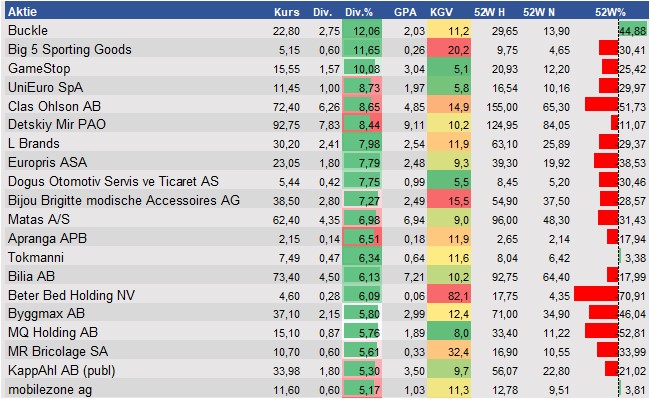Click the GPA column header
This screenshot has height=399, width=650.
coord(405,12)
